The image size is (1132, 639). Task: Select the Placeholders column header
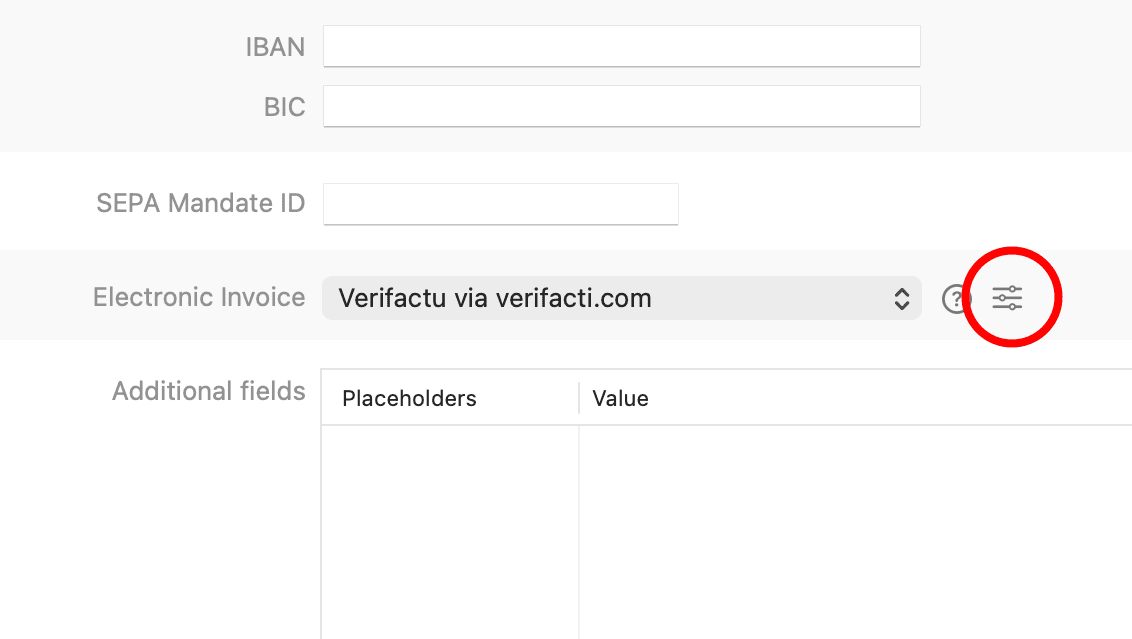pos(409,398)
